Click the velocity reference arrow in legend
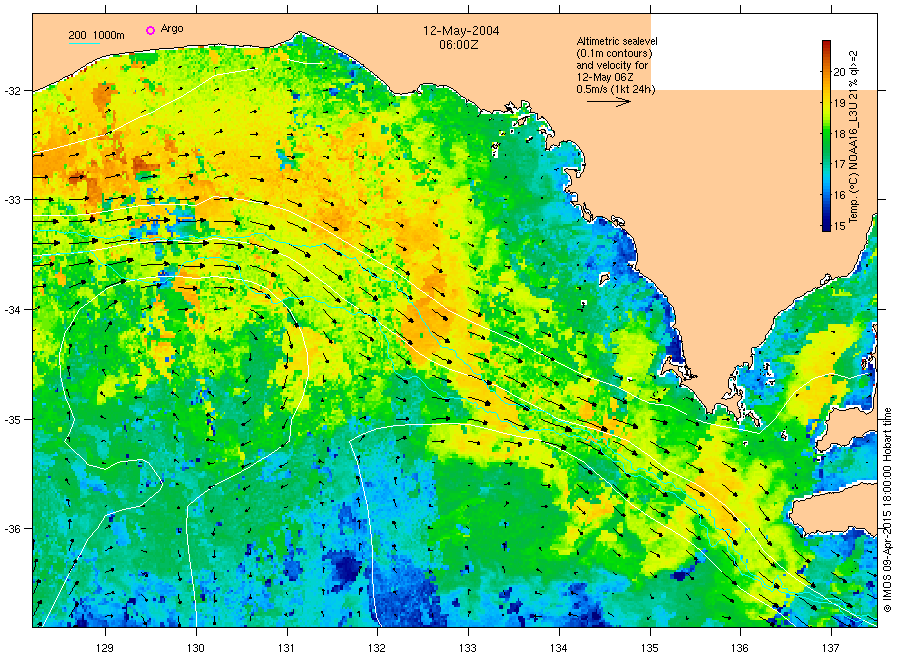This screenshot has height=660, width=900. pos(609,102)
